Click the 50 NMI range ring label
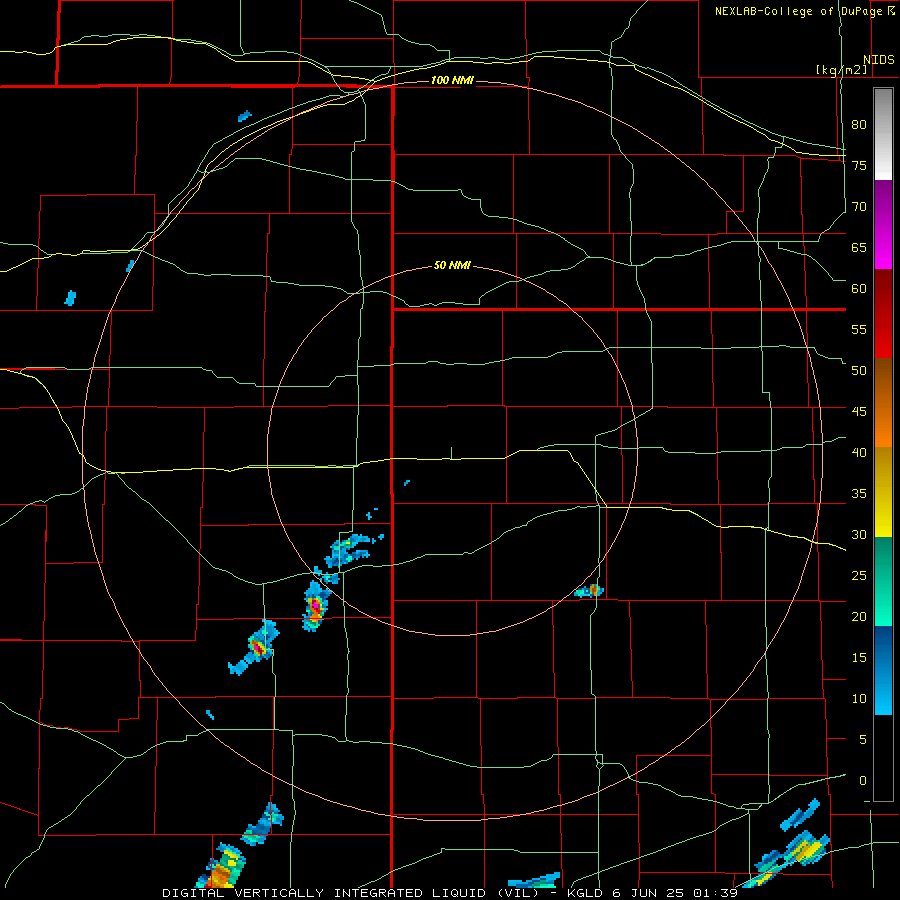The height and width of the screenshot is (900, 900). point(452,265)
